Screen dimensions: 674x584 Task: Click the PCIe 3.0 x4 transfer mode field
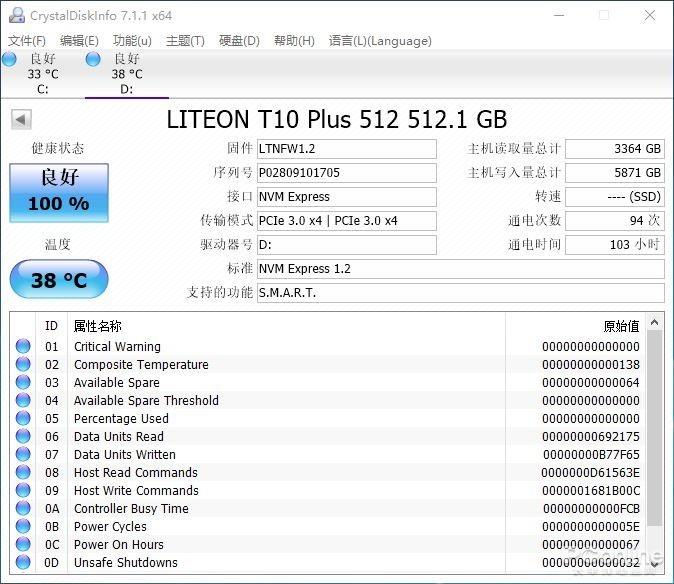(x=347, y=221)
